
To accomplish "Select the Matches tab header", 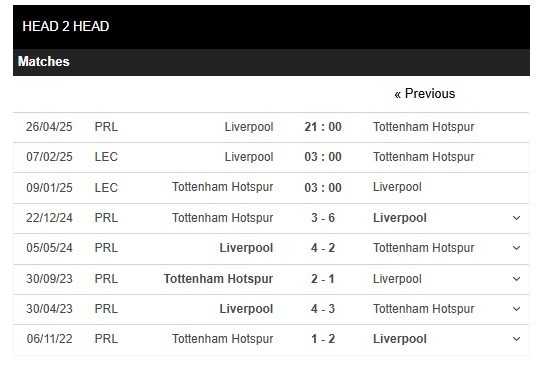I will pyautogui.click(x=44, y=62).
